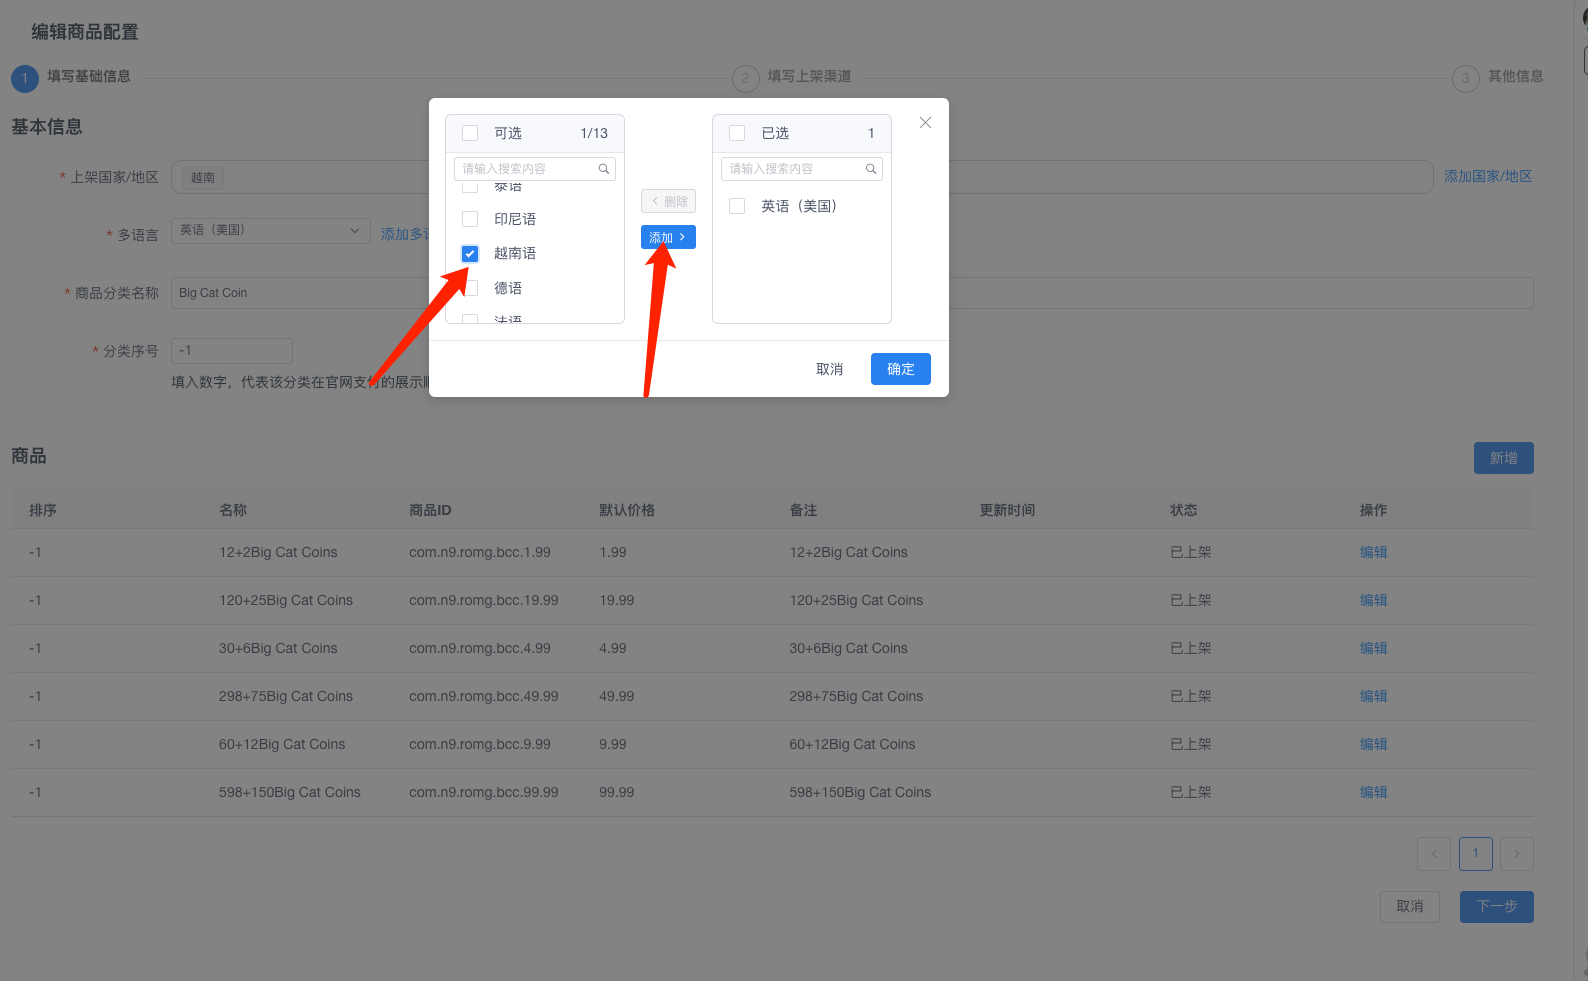
Task: Edit the 120+25Big Cat Coins row
Action: click(x=1373, y=600)
